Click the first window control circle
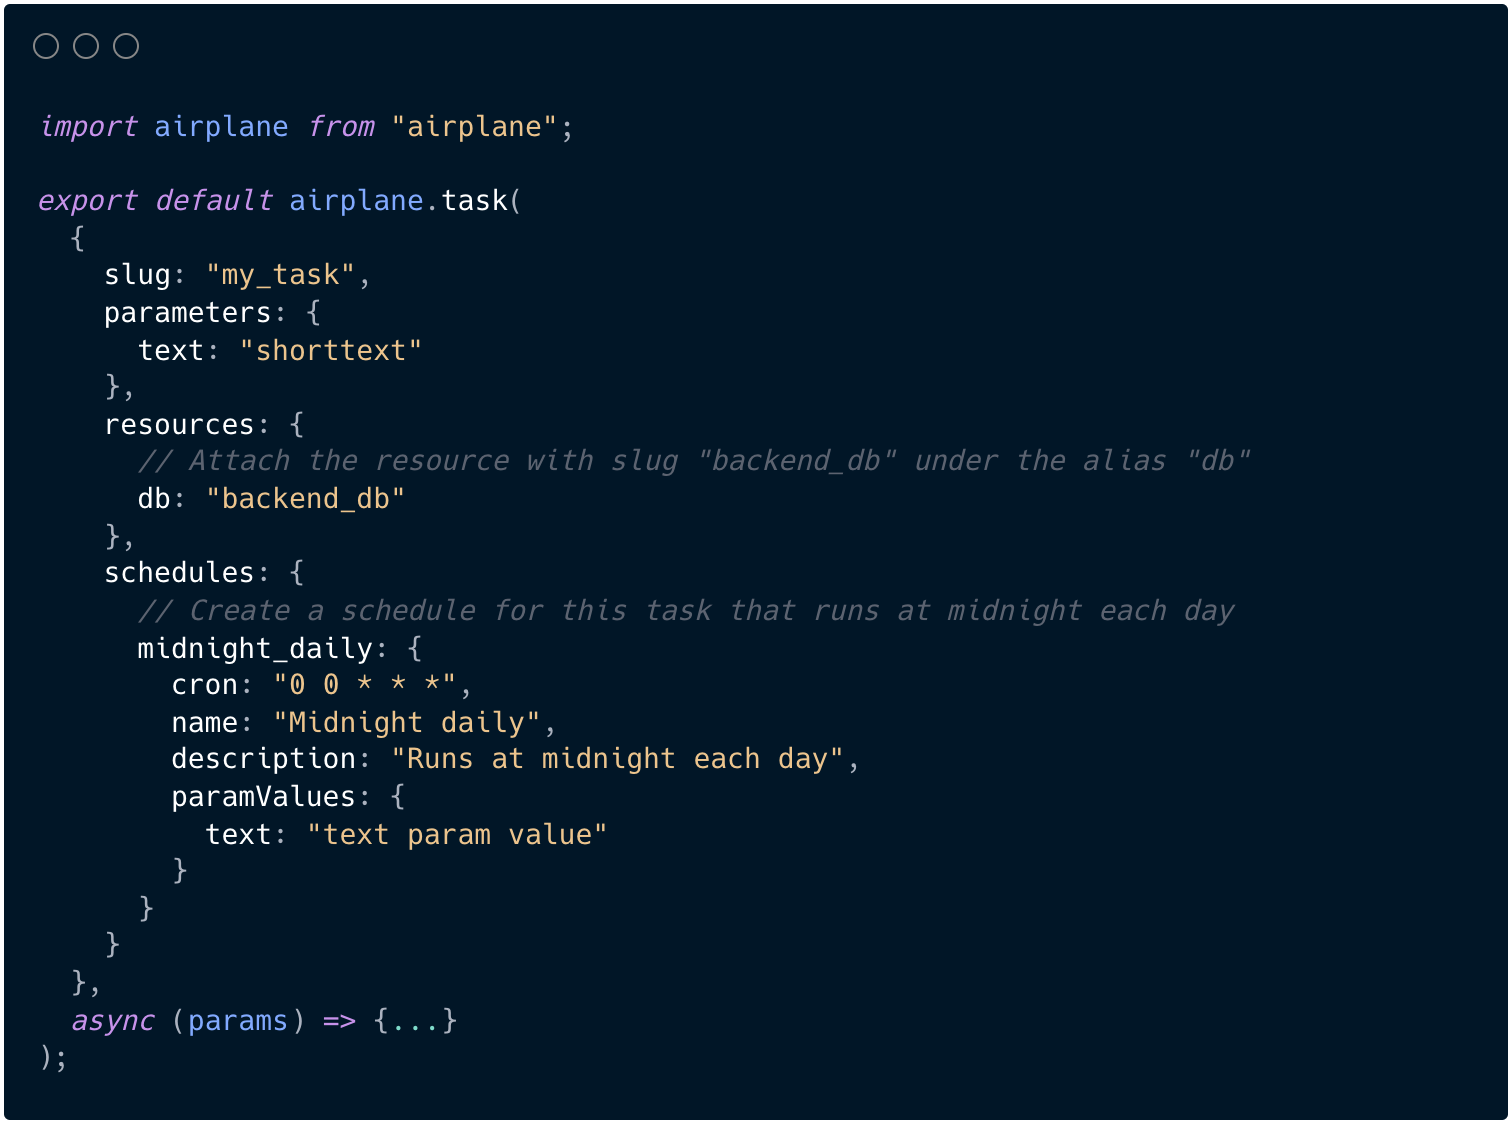The image size is (1512, 1124). tap(46, 46)
